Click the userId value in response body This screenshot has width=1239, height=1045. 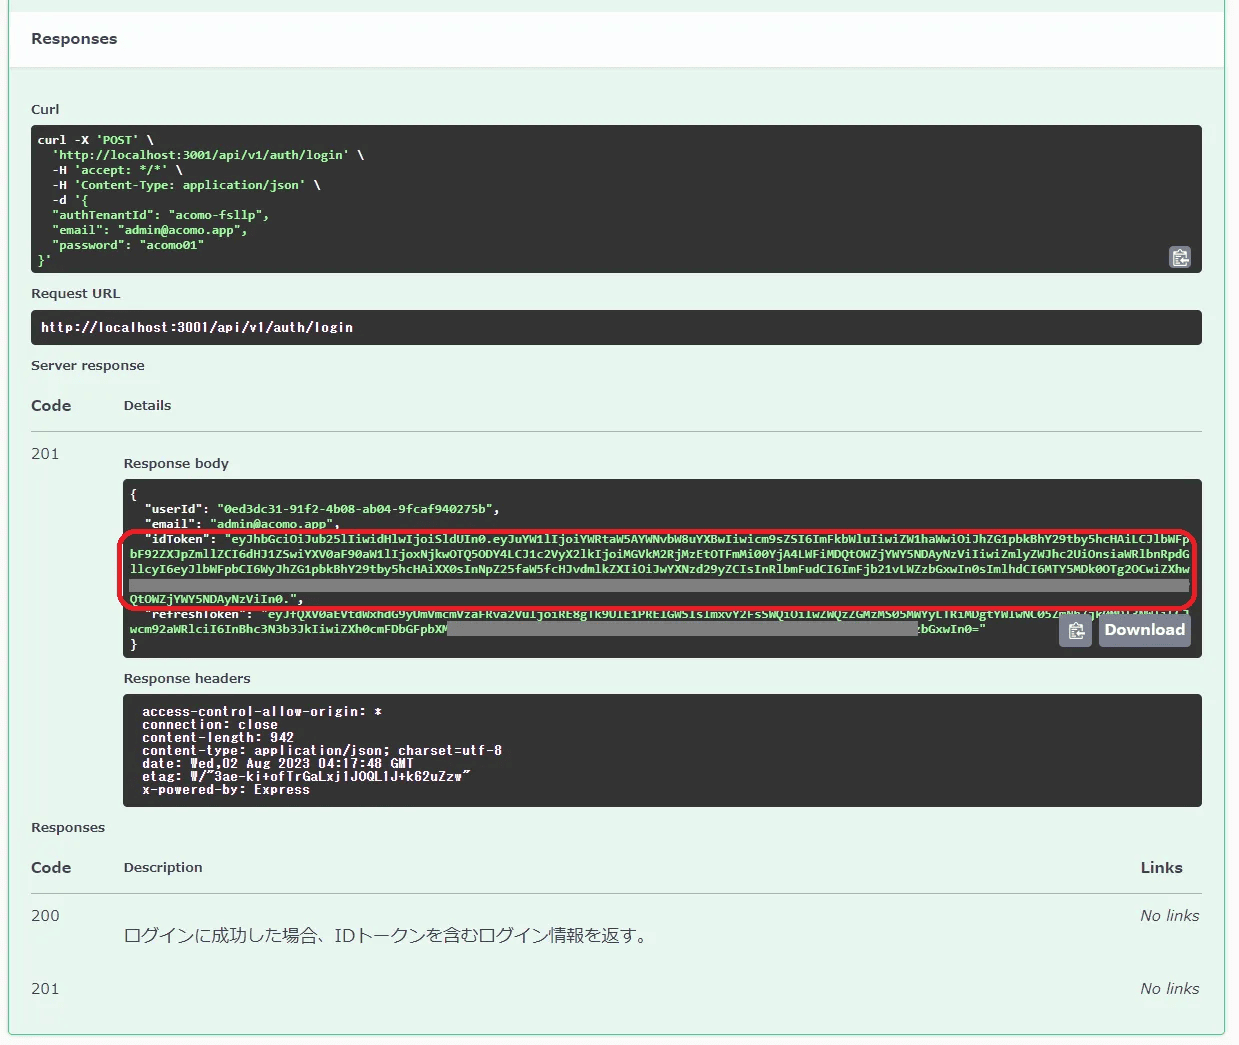[357, 509]
